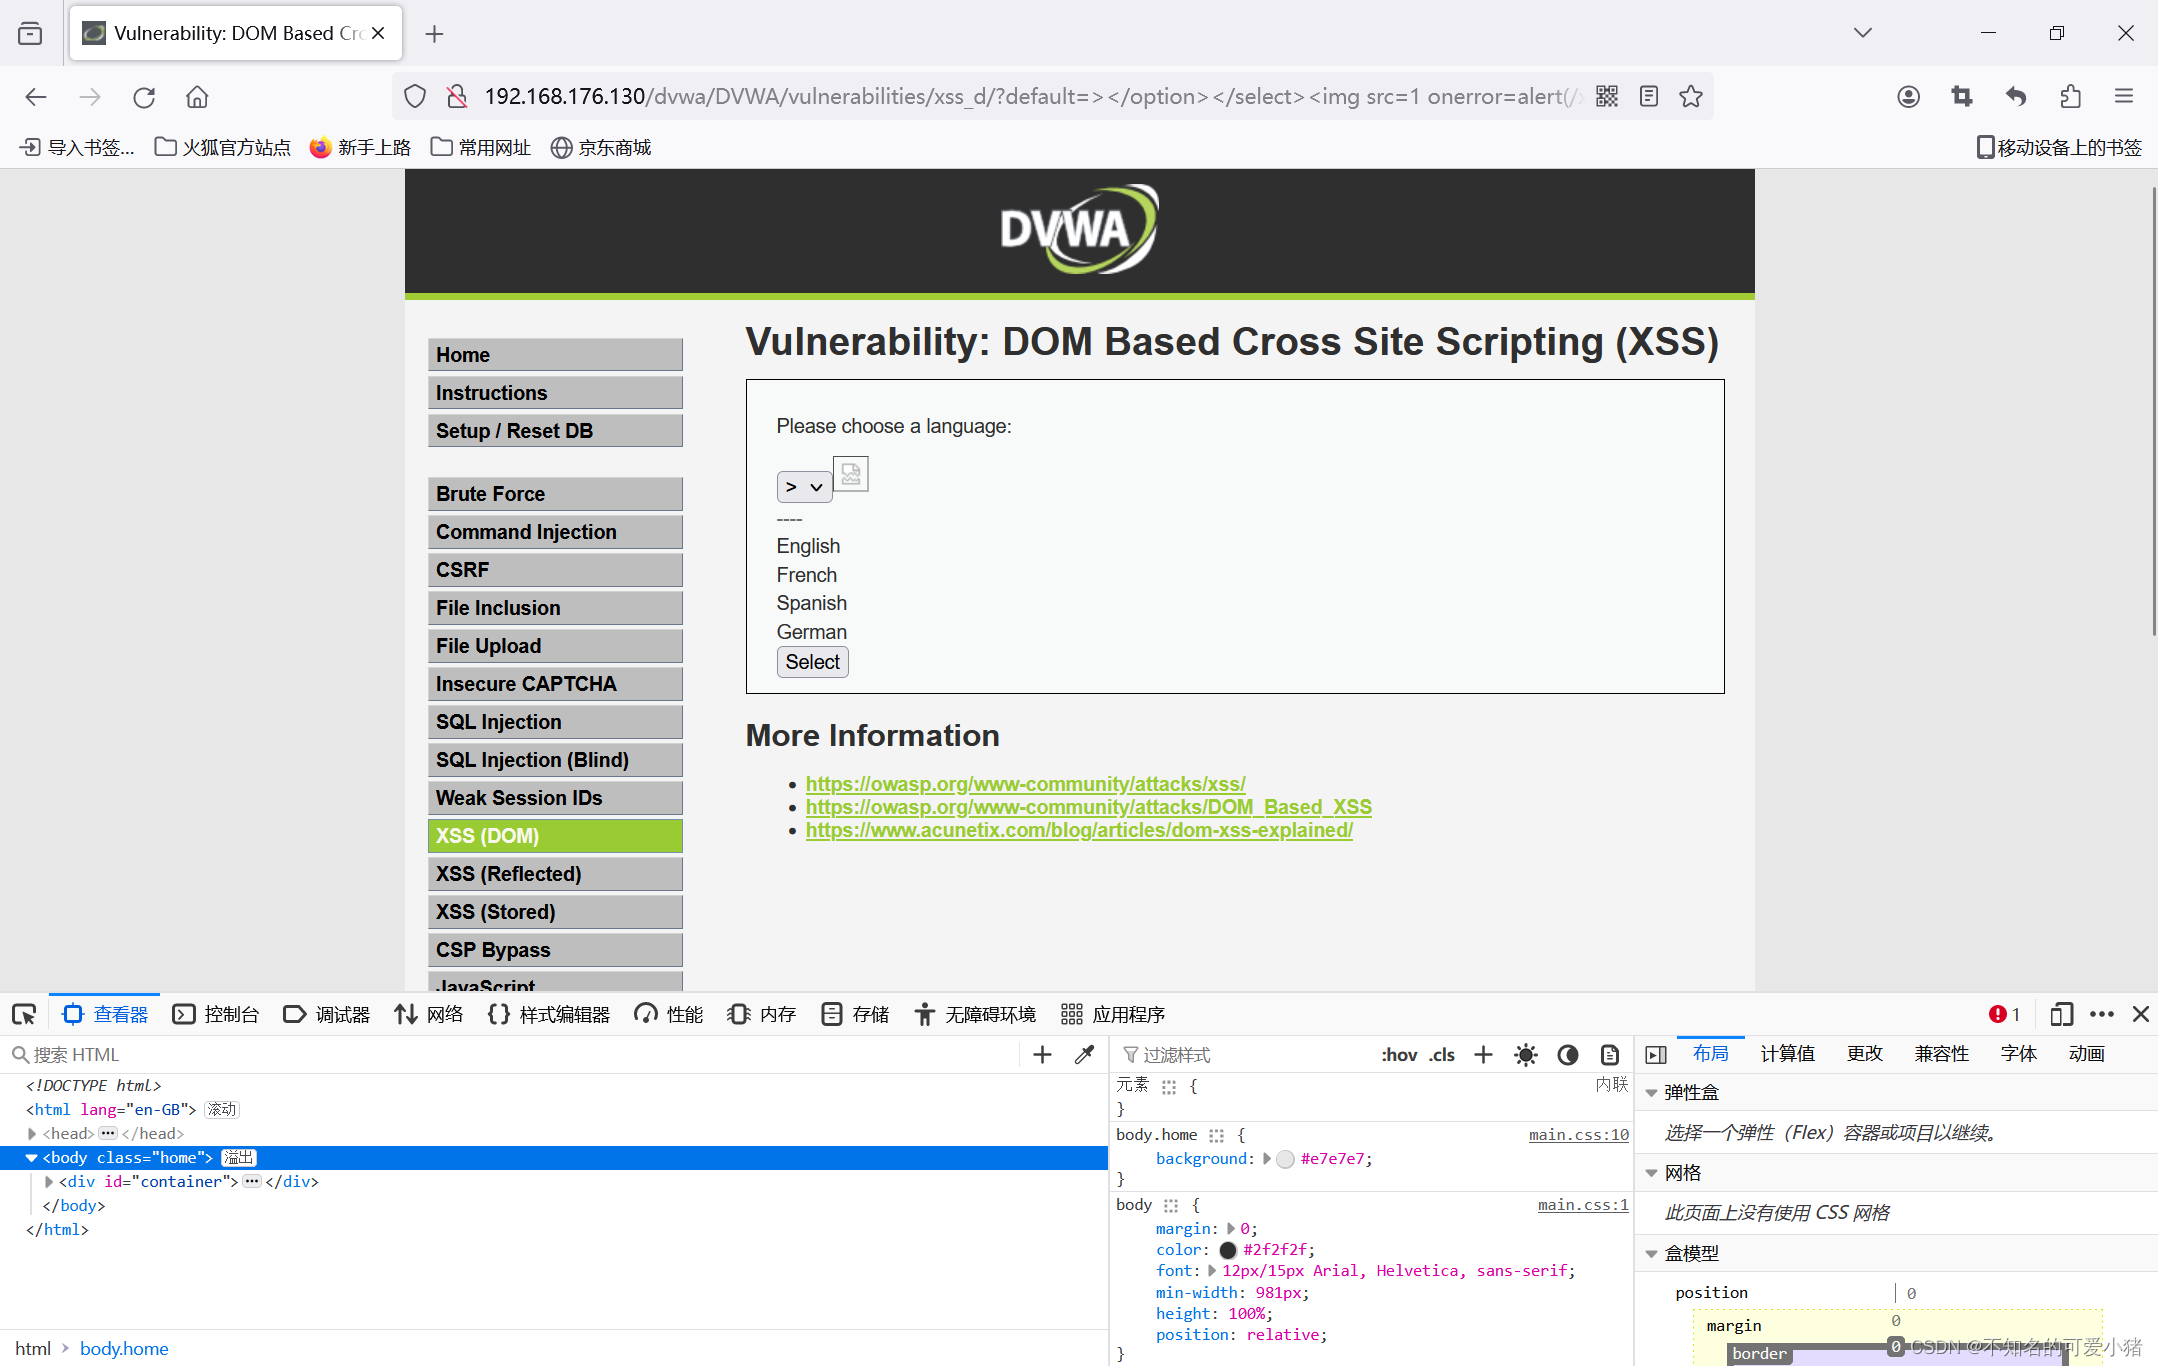Reload the page with the refresh icon

coord(144,97)
